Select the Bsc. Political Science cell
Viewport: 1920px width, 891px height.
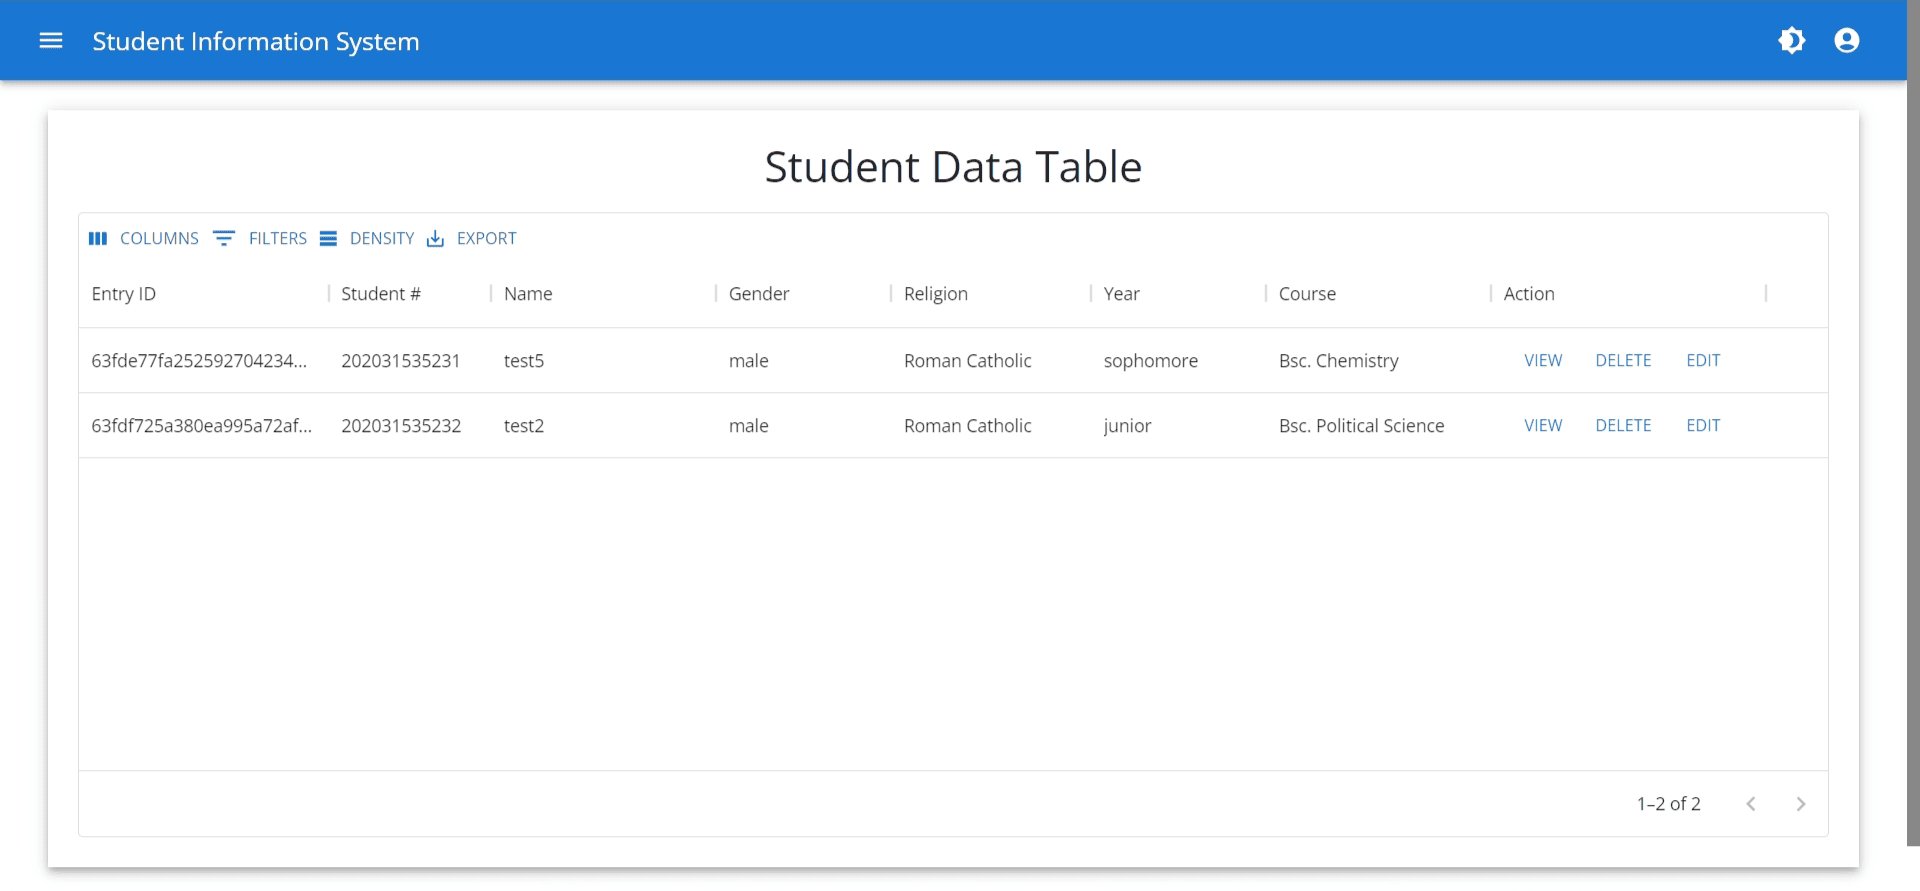point(1361,426)
